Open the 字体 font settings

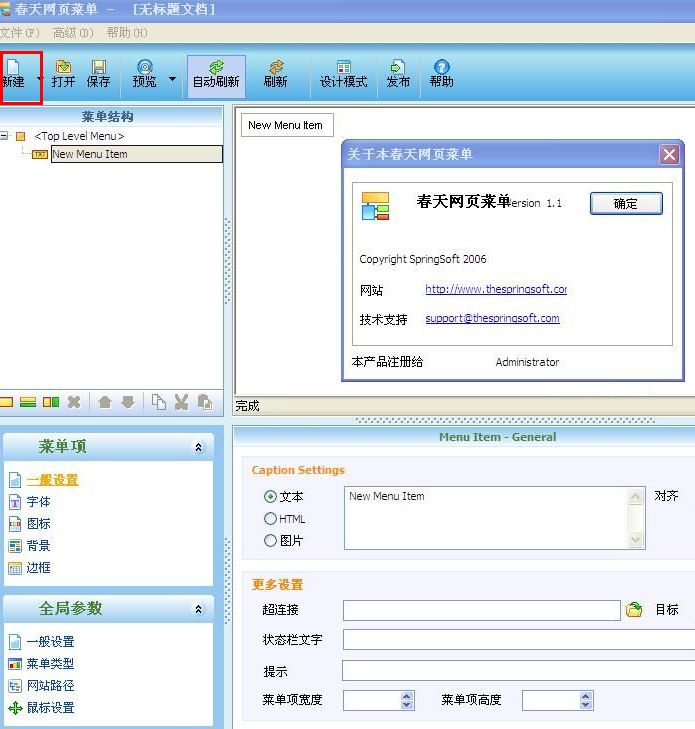[38, 502]
